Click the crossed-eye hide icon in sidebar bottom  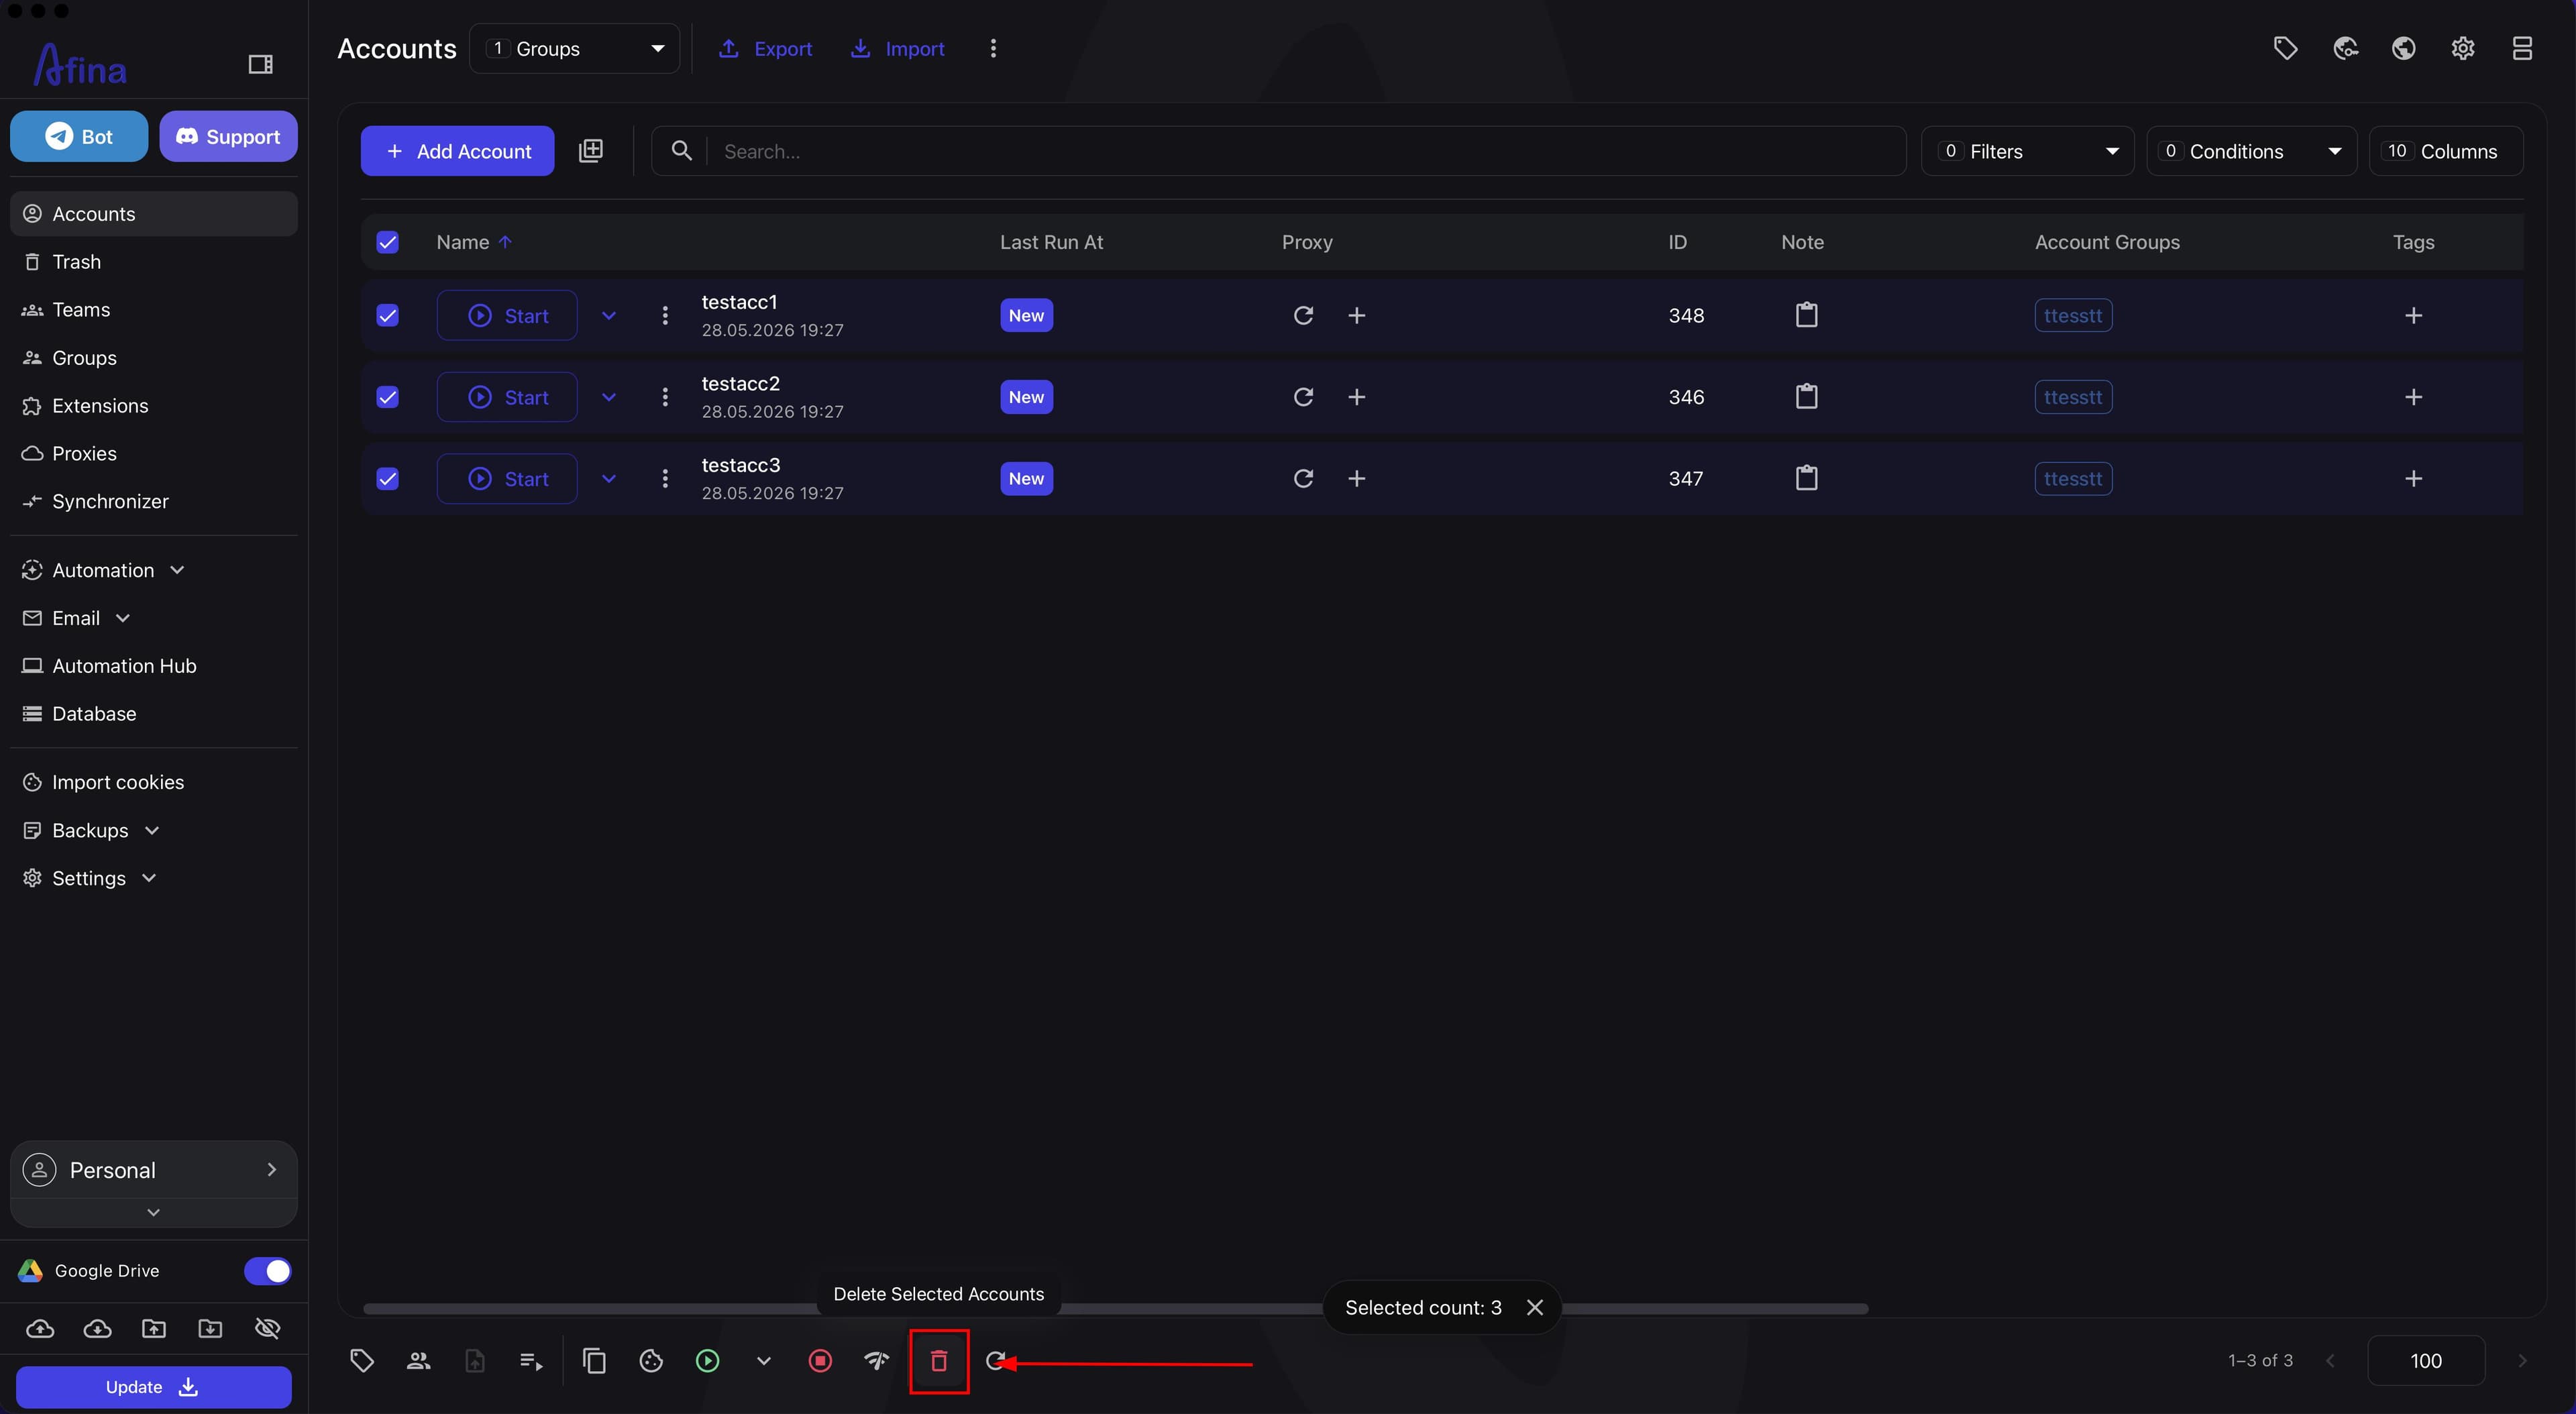tap(267, 1328)
